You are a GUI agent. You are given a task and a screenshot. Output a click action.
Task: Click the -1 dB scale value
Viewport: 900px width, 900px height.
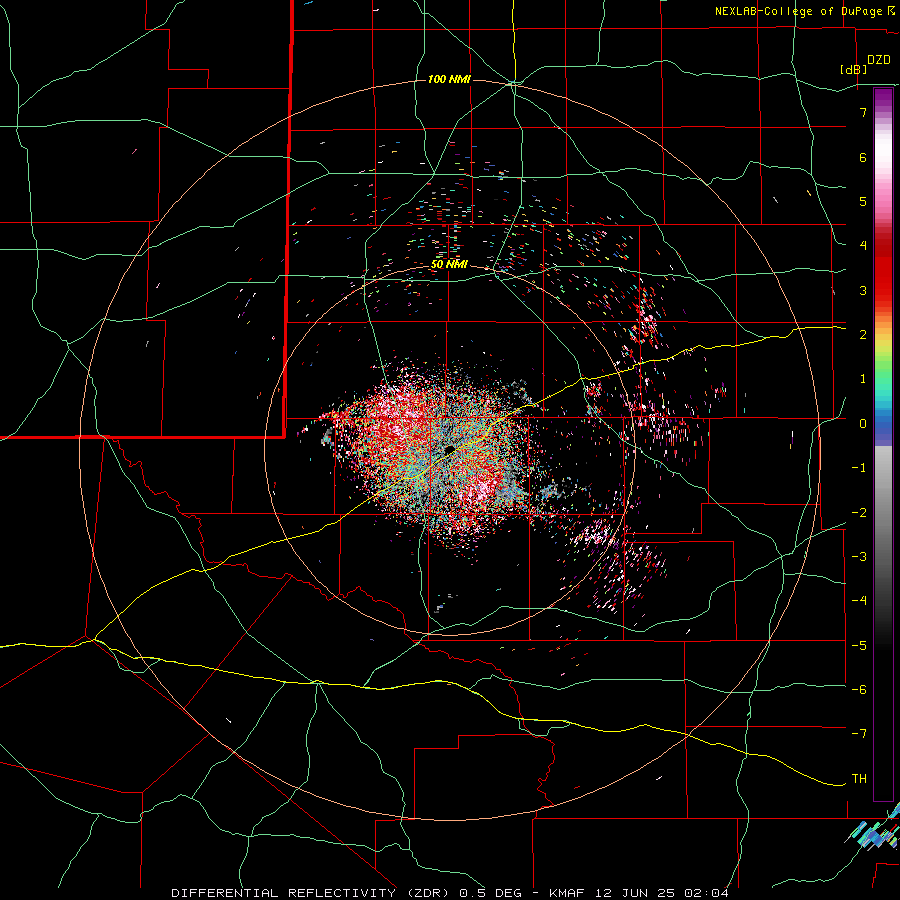(x=859, y=468)
